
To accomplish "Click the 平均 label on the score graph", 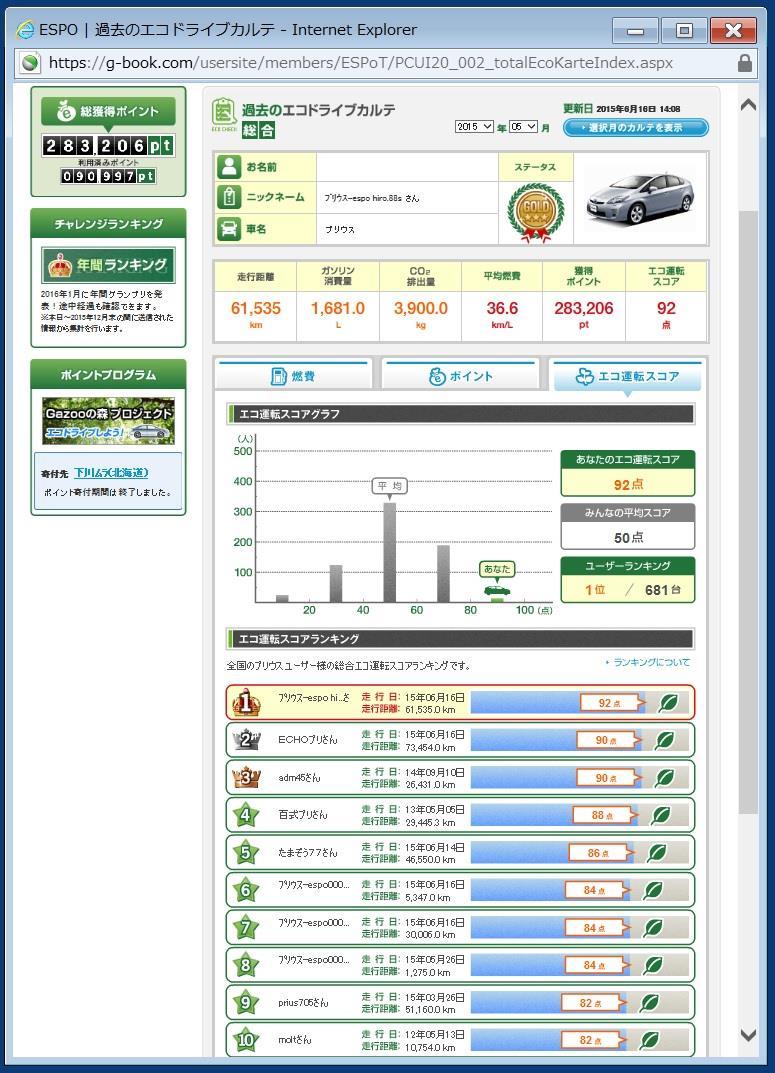I will point(389,486).
